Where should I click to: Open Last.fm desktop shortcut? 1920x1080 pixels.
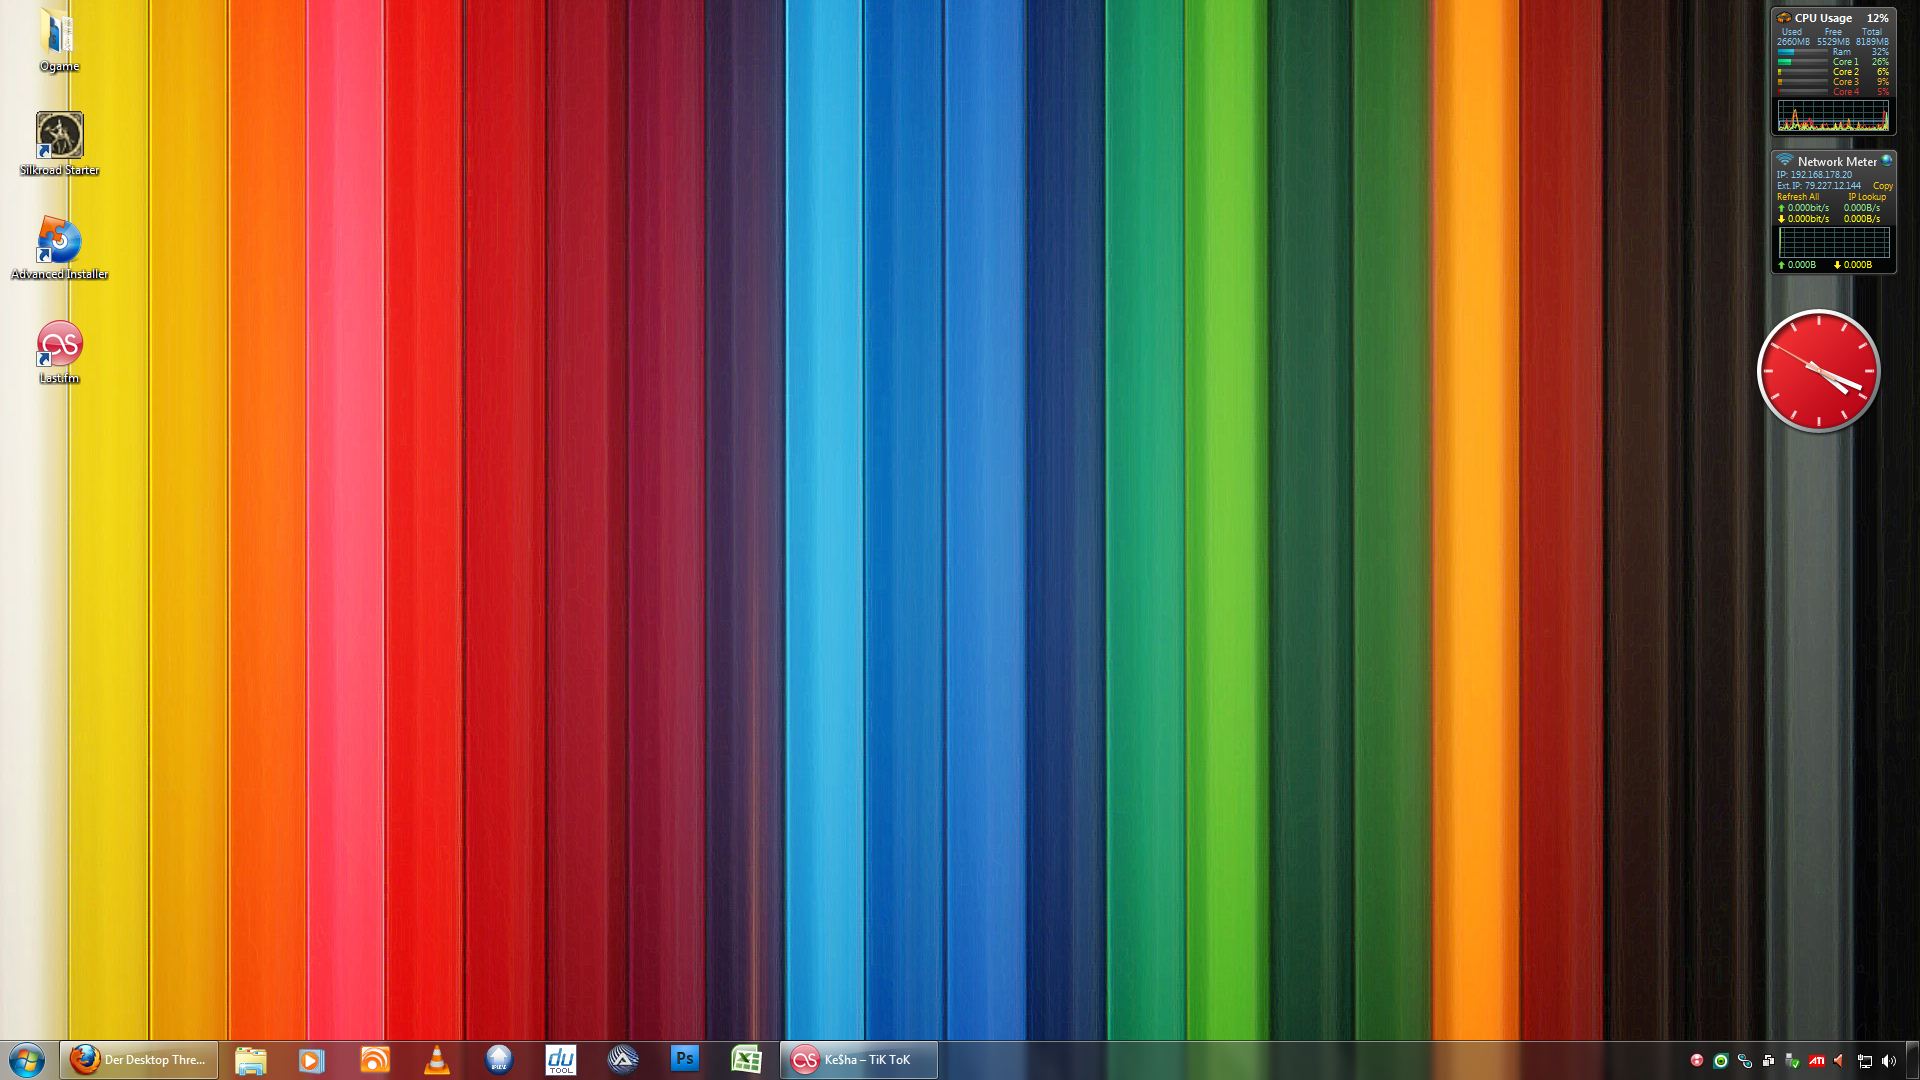[59, 345]
